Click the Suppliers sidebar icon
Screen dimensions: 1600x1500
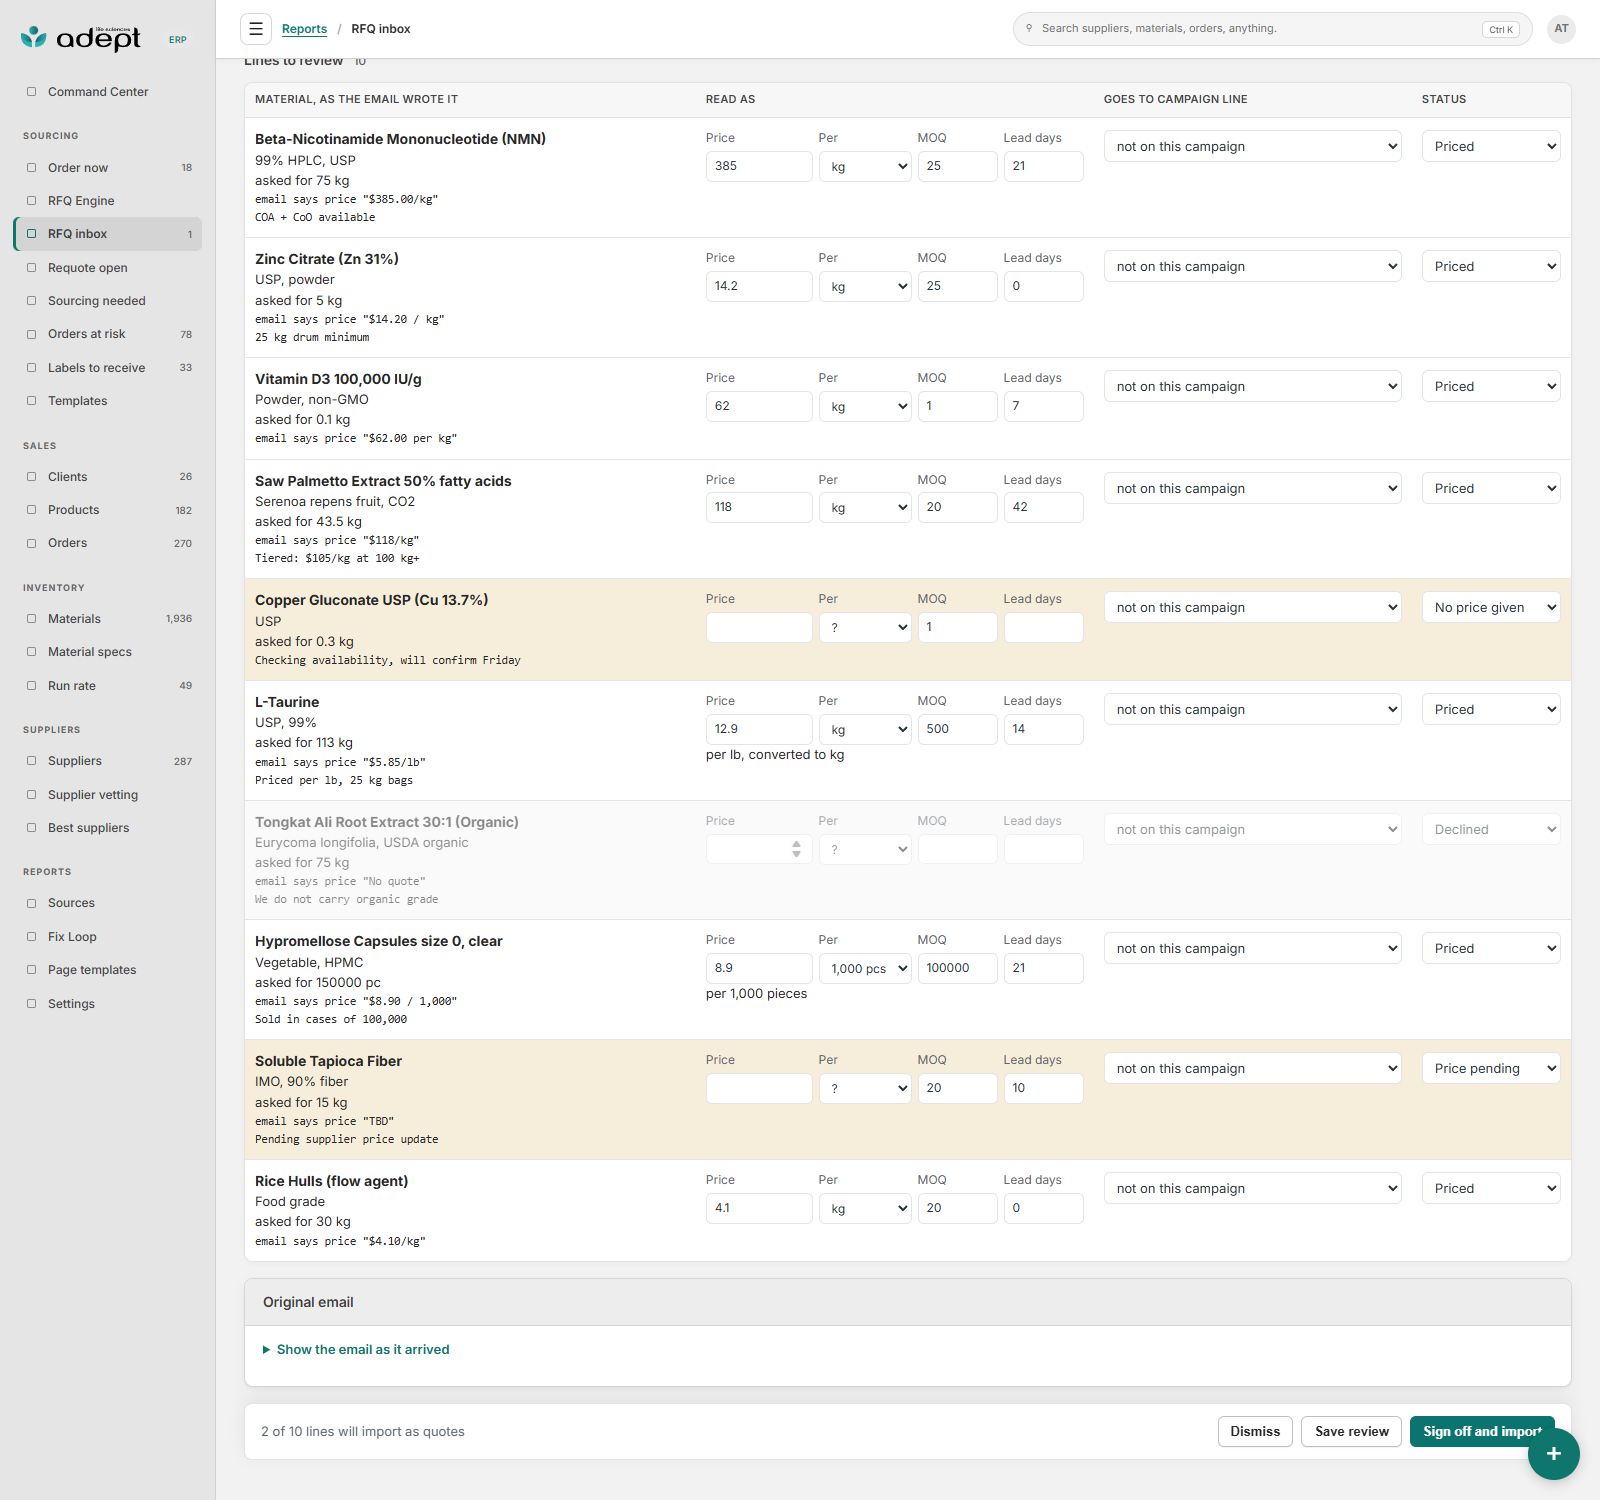click(31, 761)
